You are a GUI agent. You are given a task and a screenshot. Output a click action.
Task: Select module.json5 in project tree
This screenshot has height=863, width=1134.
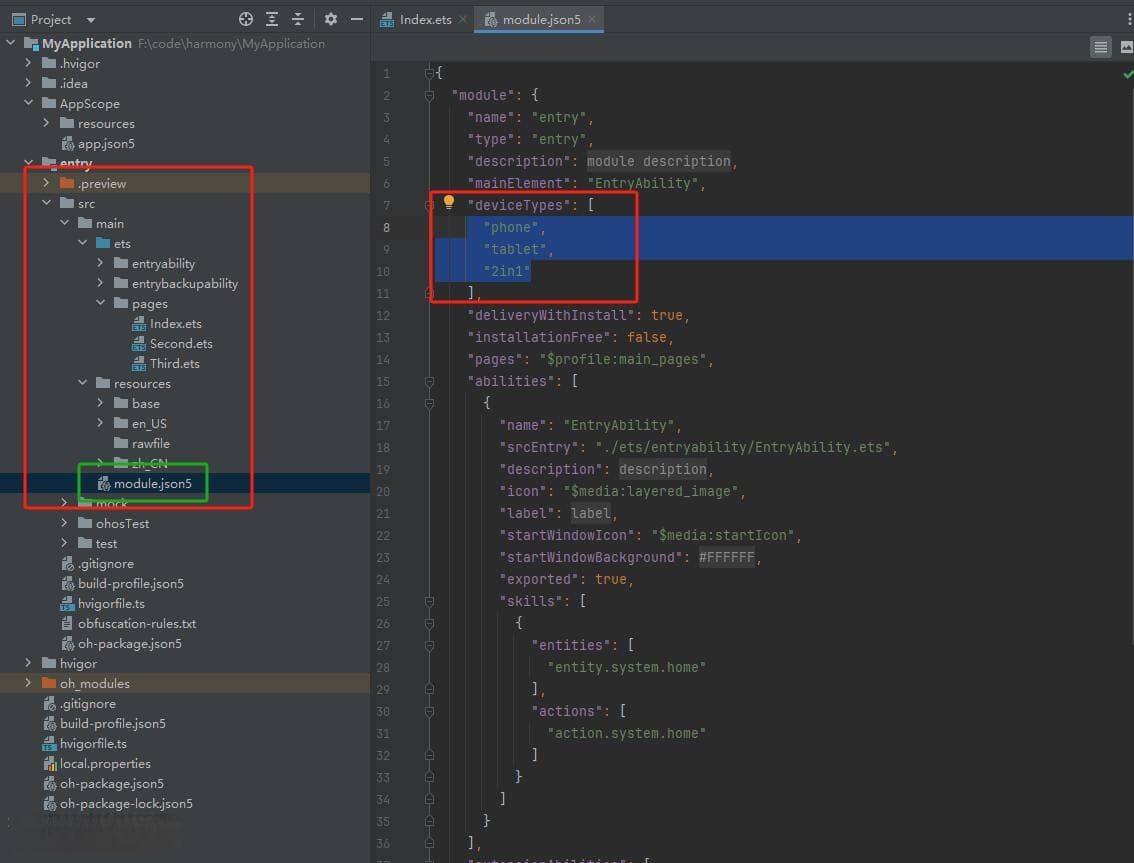point(153,483)
